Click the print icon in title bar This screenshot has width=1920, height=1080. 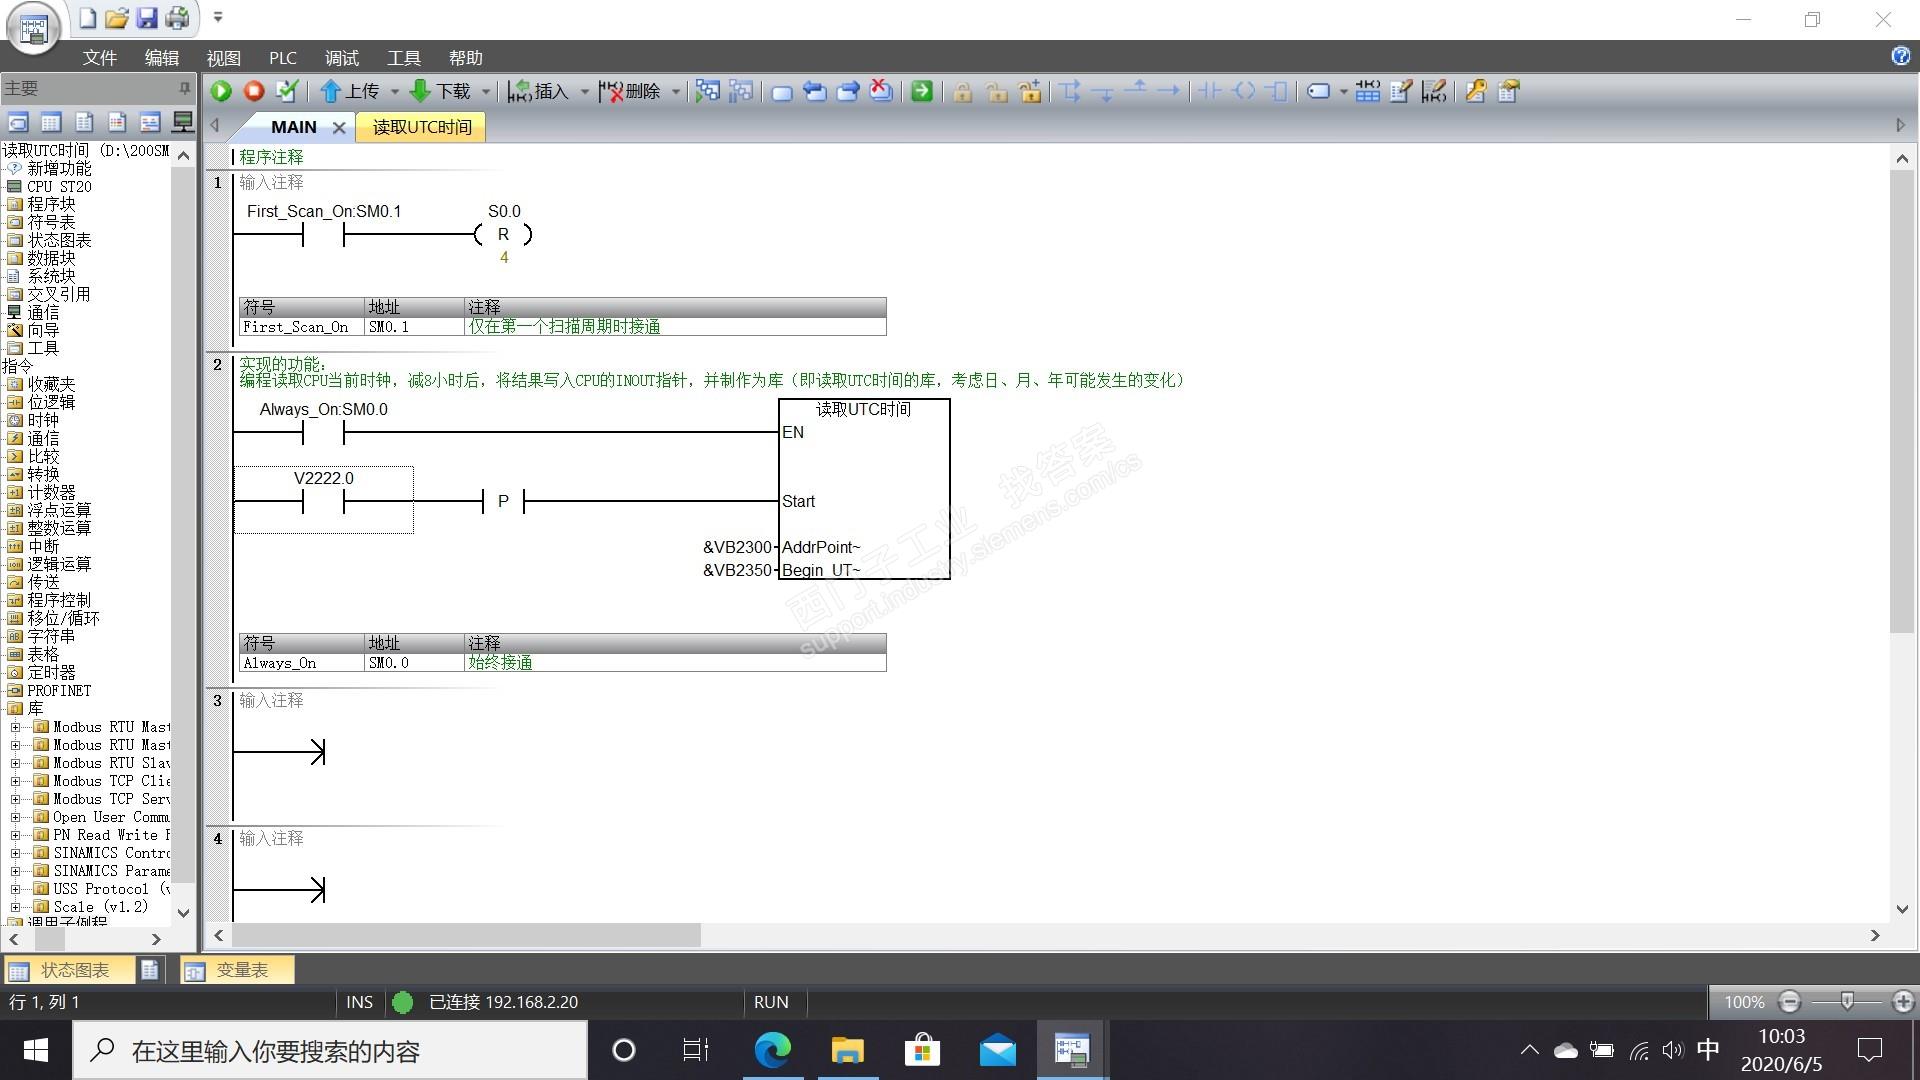tap(178, 17)
